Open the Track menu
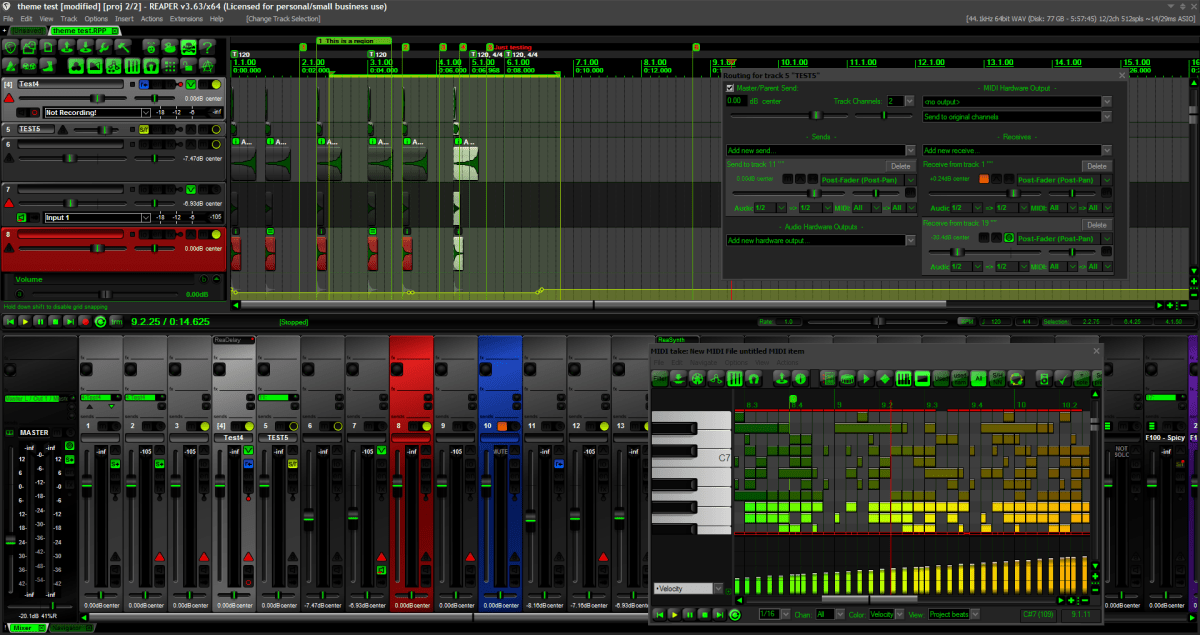The height and width of the screenshot is (635, 1200). pos(68,18)
